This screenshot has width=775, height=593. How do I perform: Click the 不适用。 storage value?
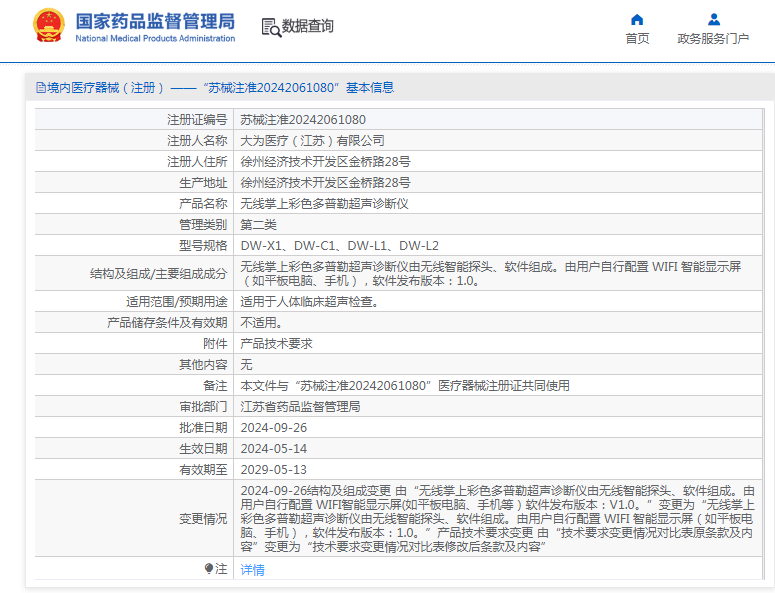[261, 323]
